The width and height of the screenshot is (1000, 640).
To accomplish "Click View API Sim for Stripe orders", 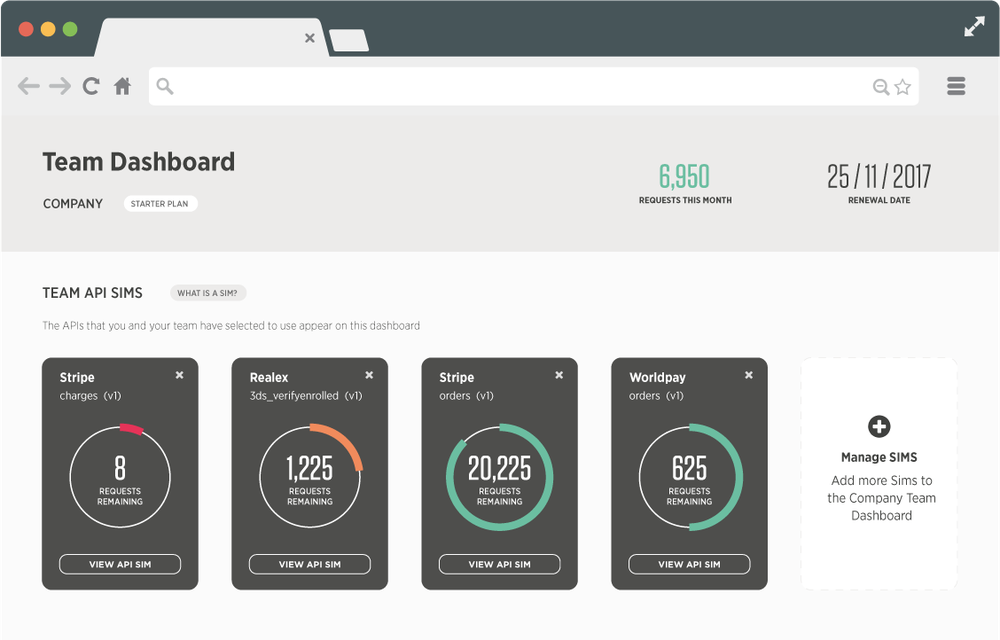I will coord(499,564).
